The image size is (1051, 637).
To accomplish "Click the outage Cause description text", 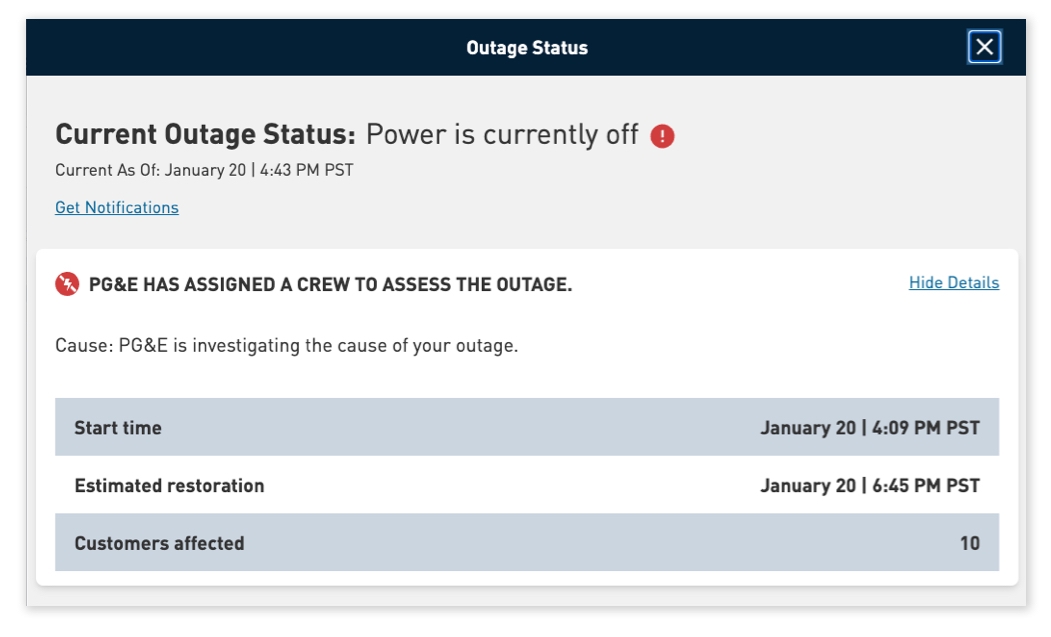I will point(286,346).
